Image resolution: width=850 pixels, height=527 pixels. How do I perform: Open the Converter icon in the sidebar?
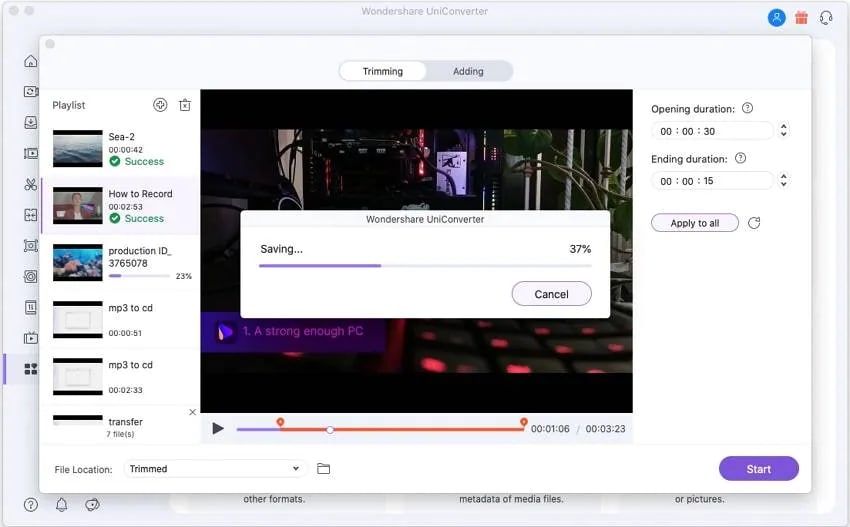pyautogui.click(x=31, y=92)
